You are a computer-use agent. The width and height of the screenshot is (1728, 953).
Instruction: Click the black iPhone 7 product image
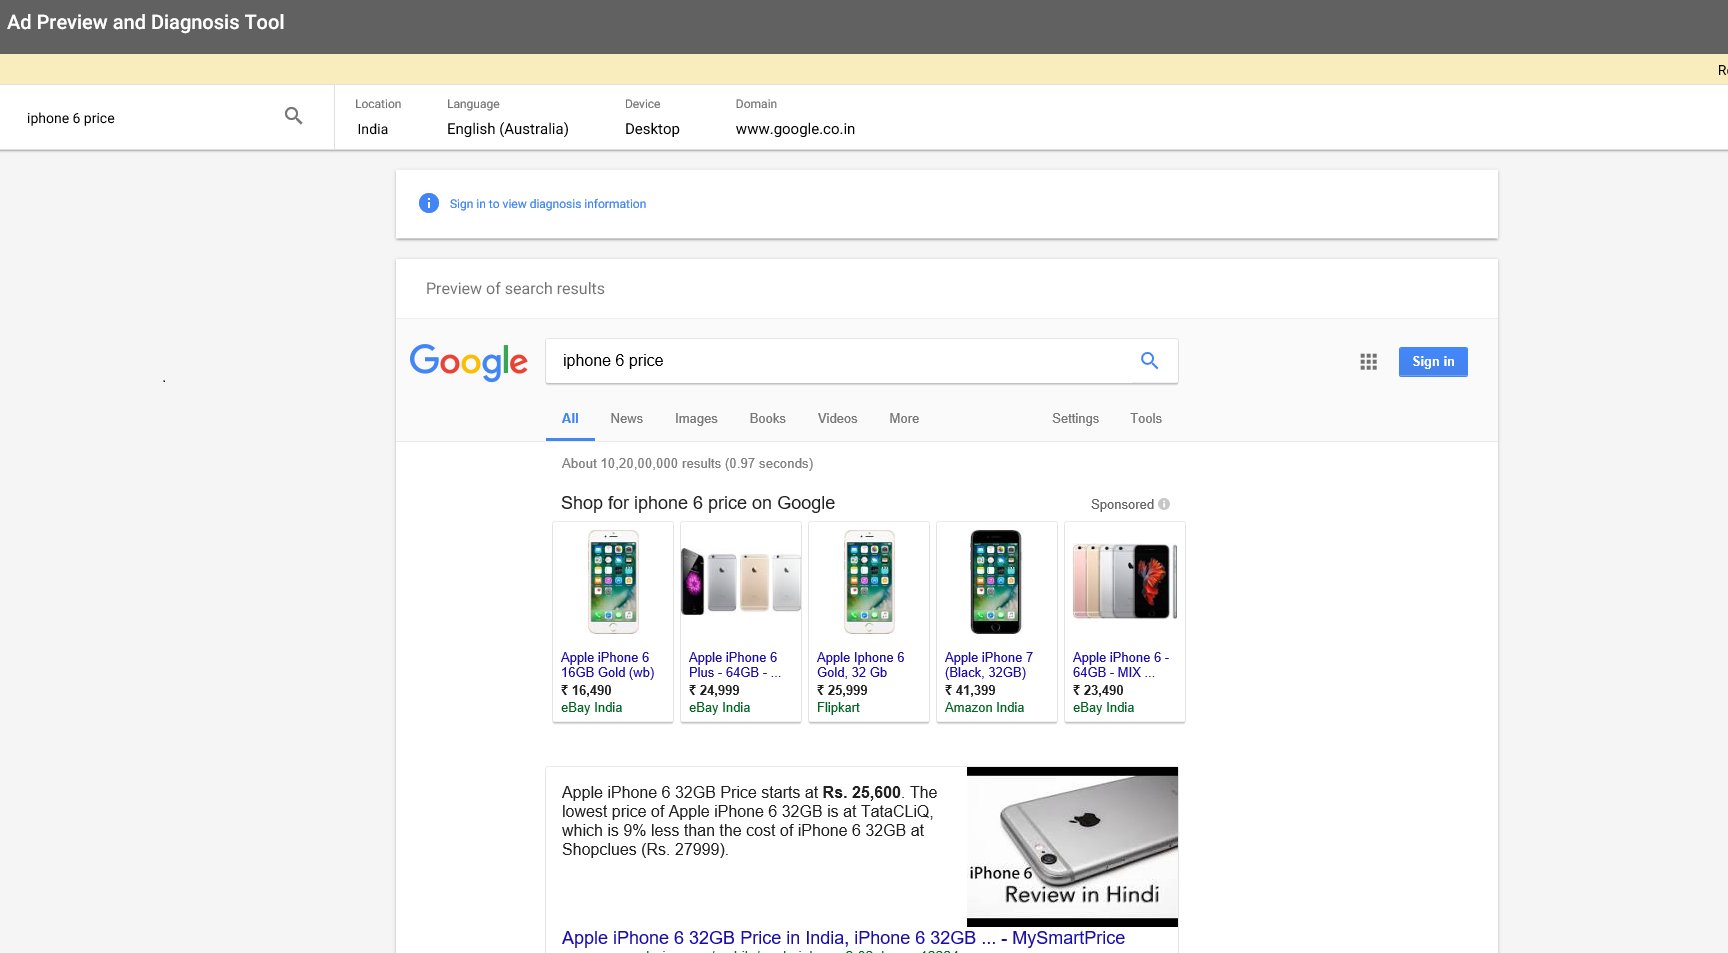click(x=996, y=582)
